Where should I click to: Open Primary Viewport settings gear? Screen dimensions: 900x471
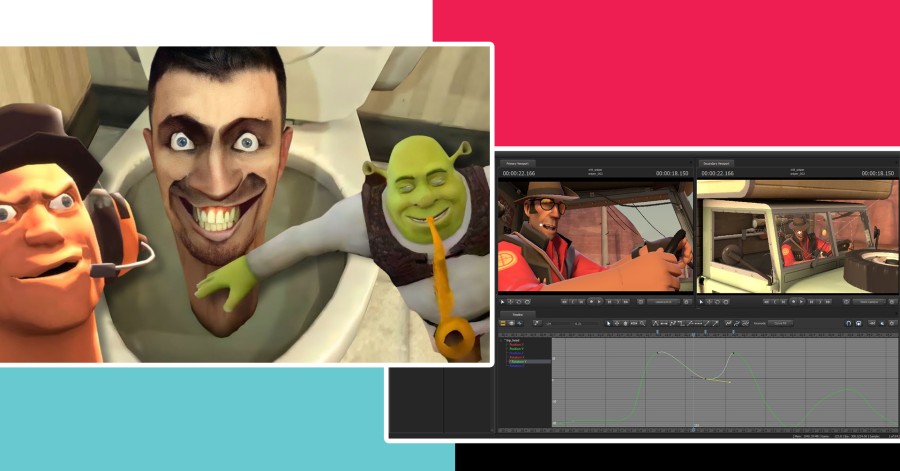pos(686,302)
